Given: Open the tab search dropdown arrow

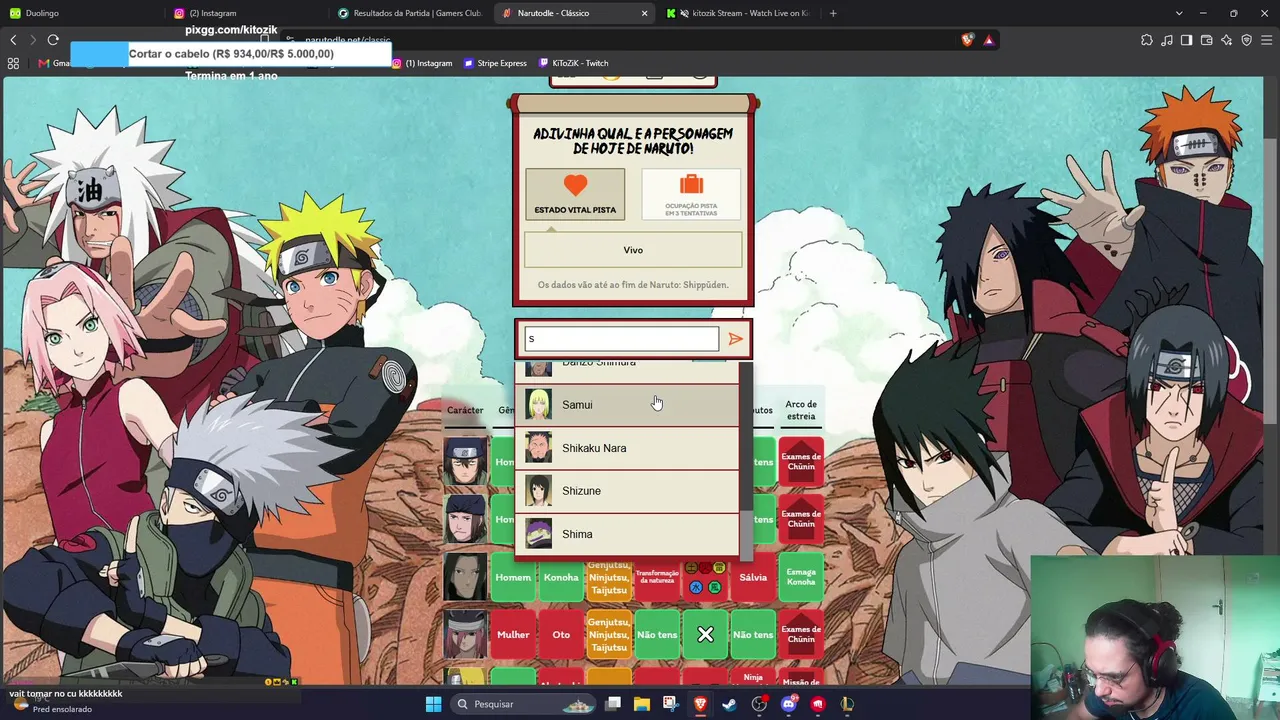Looking at the screenshot, I should pyautogui.click(x=1179, y=13).
